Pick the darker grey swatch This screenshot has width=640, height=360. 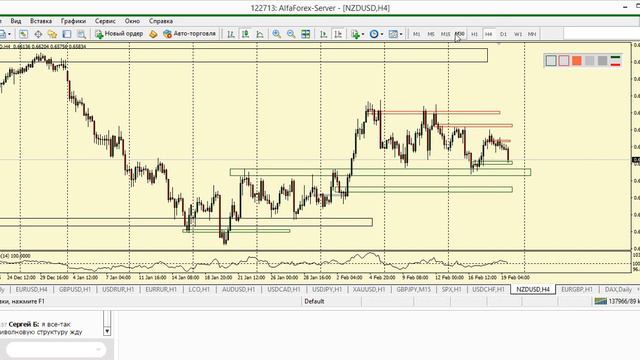pyautogui.click(x=602, y=61)
